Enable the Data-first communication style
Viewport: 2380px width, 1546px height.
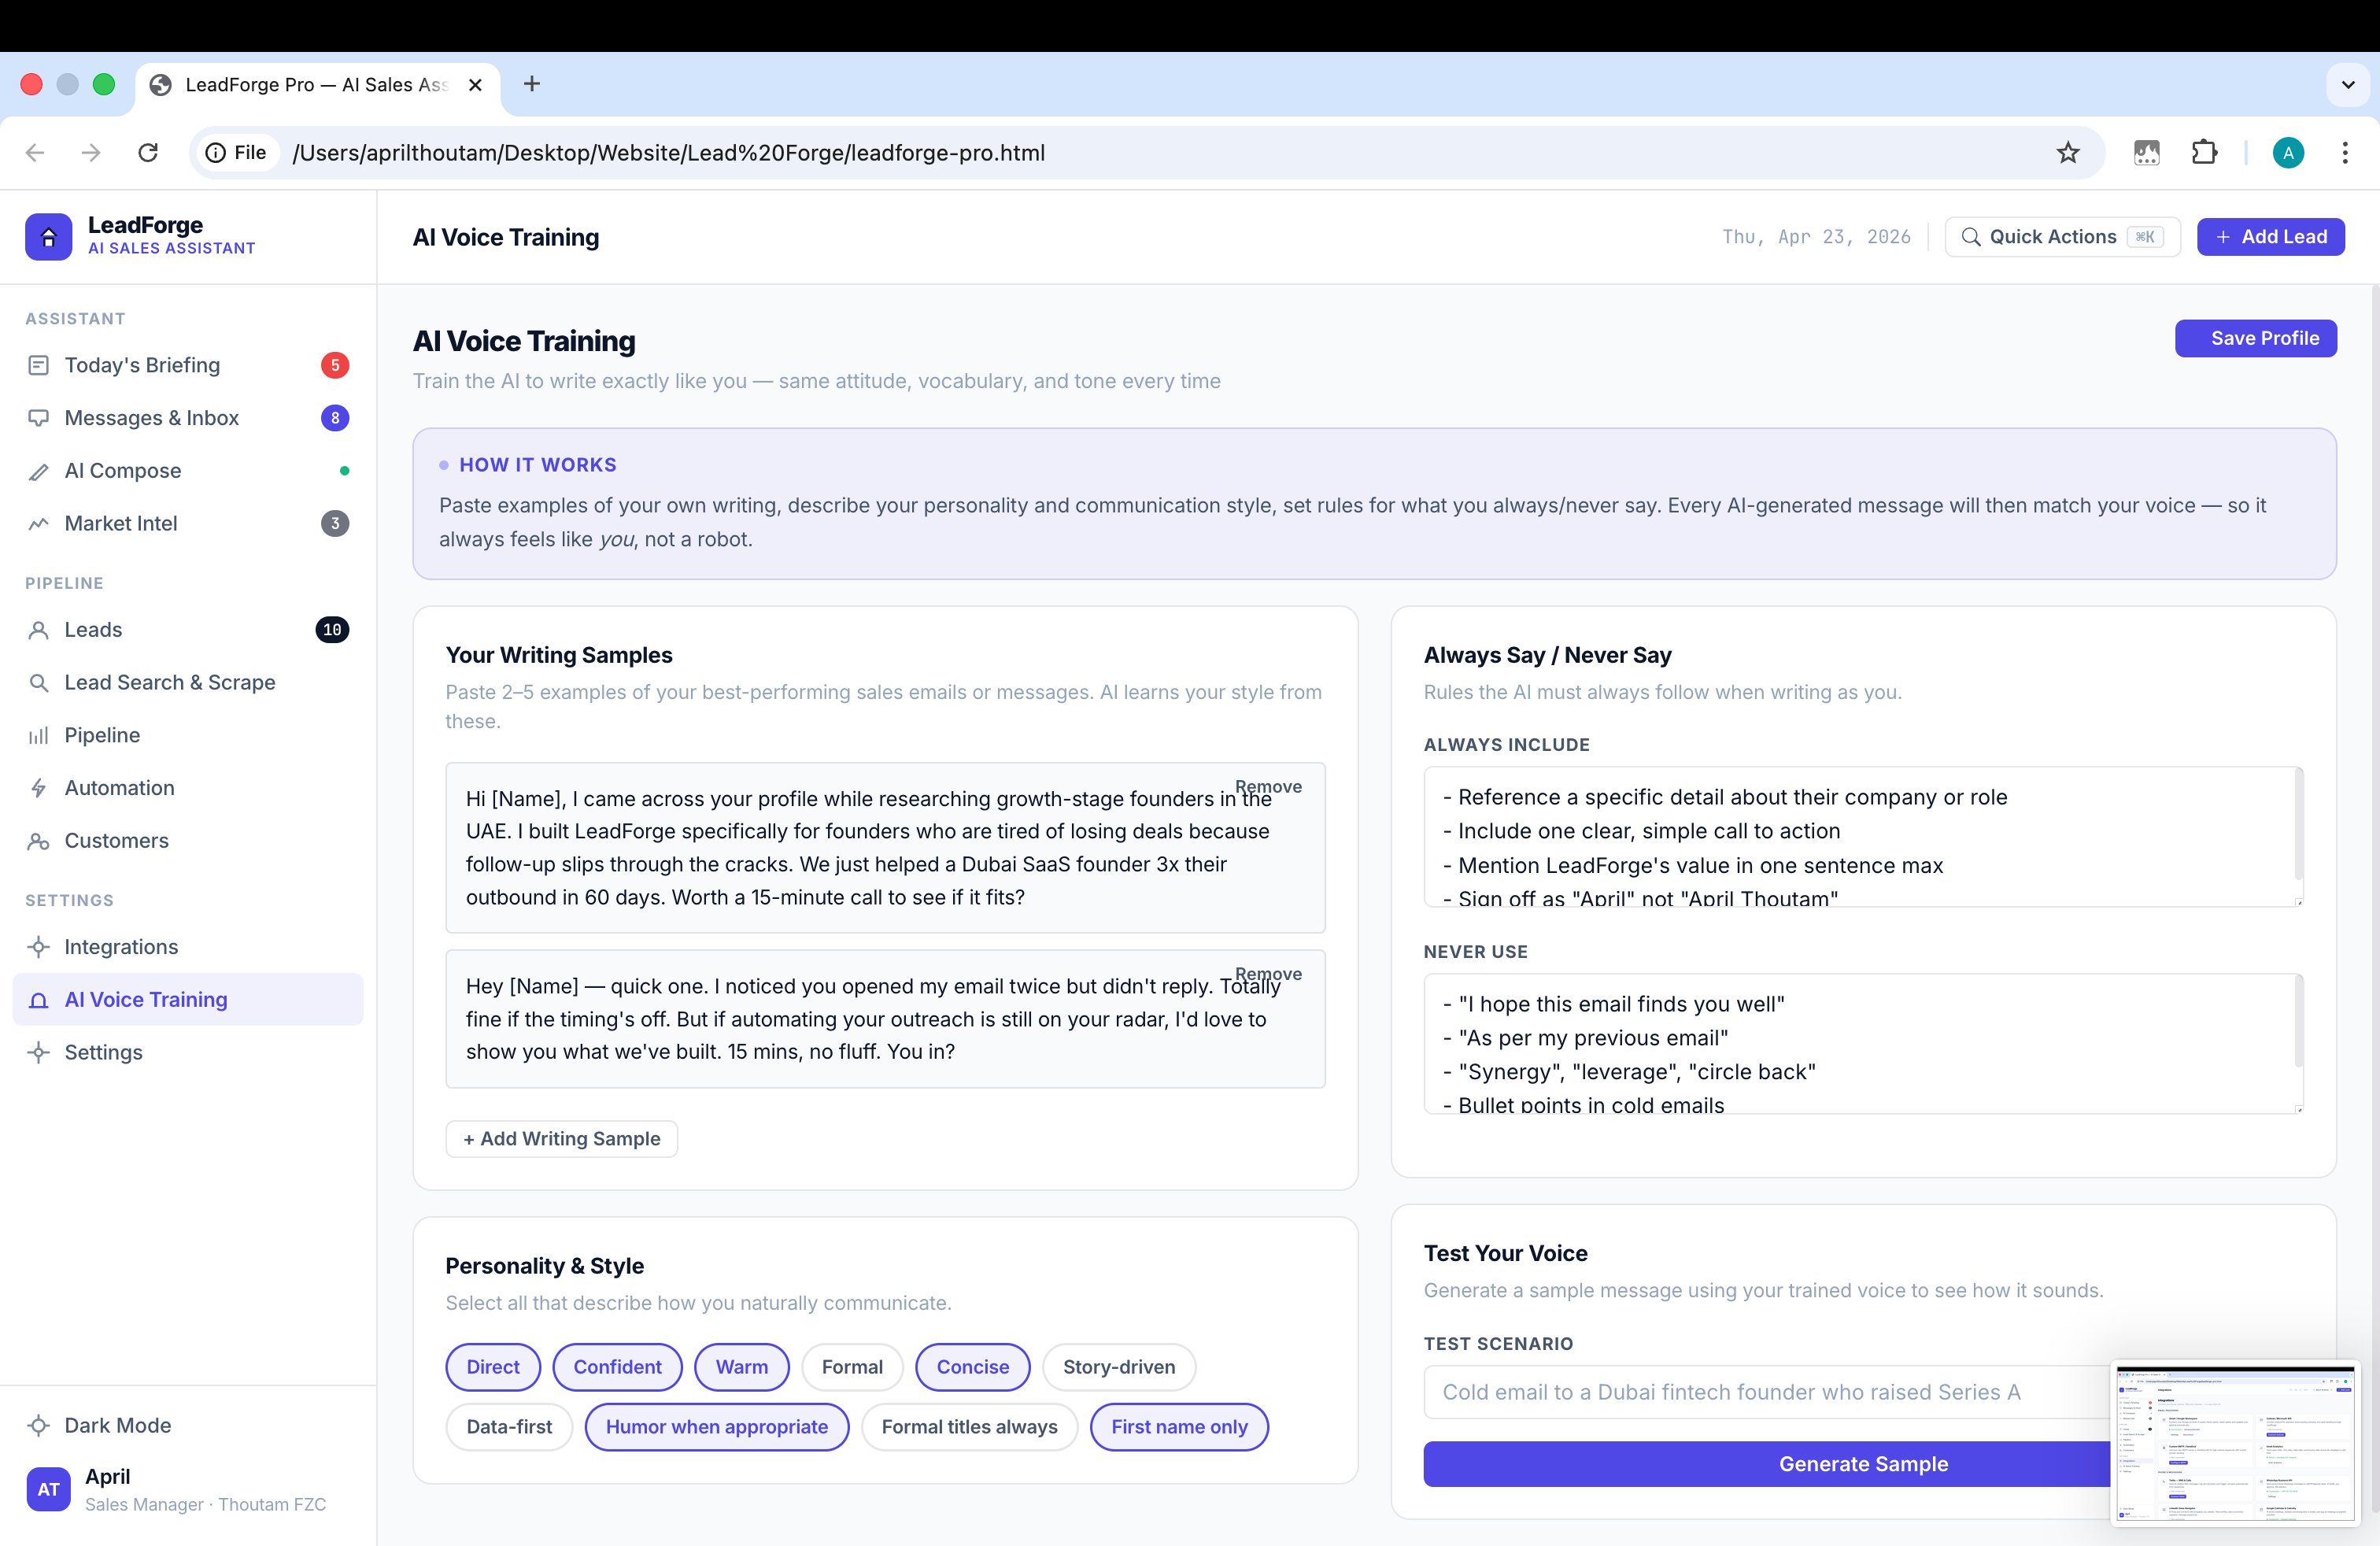(508, 1427)
